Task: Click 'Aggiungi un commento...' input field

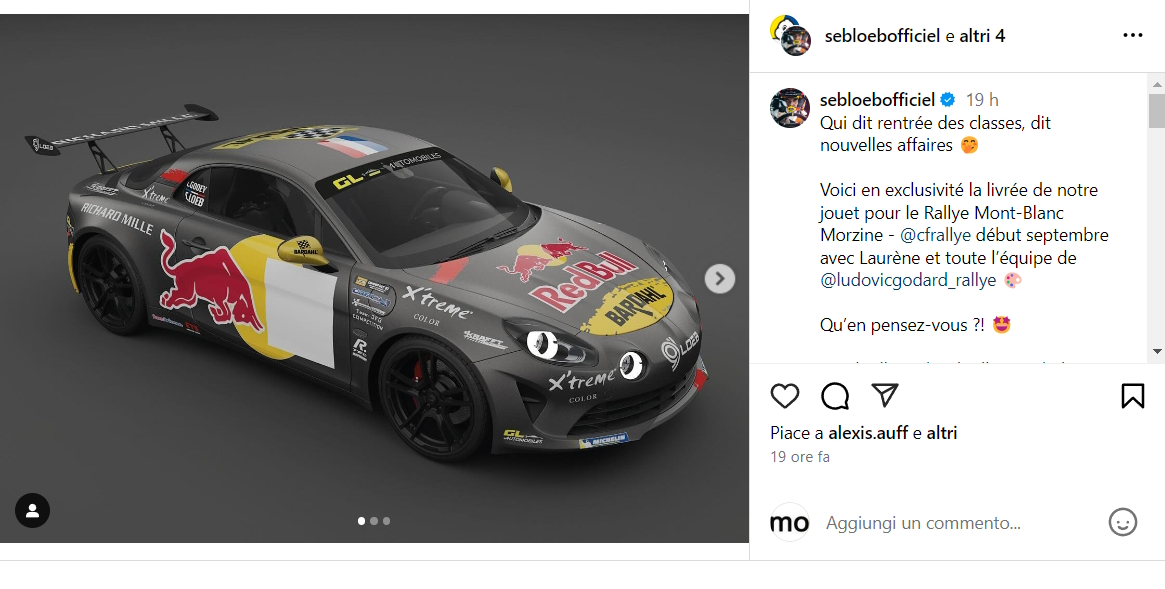Action: click(924, 523)
